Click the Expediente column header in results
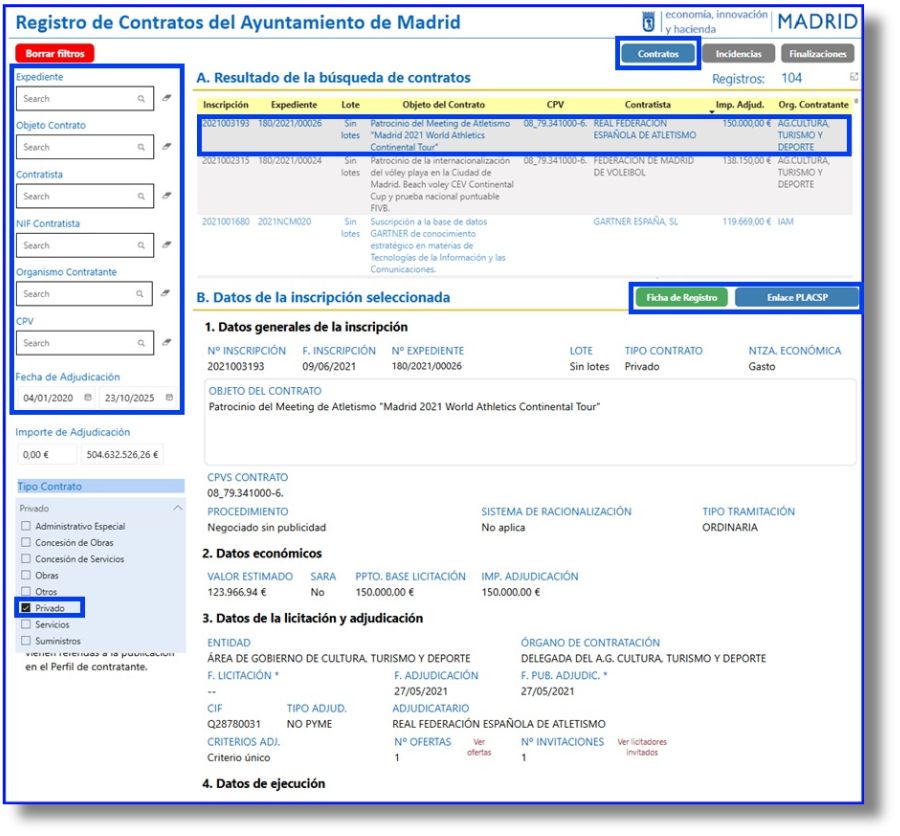900x836 pixels. (294, 104)
